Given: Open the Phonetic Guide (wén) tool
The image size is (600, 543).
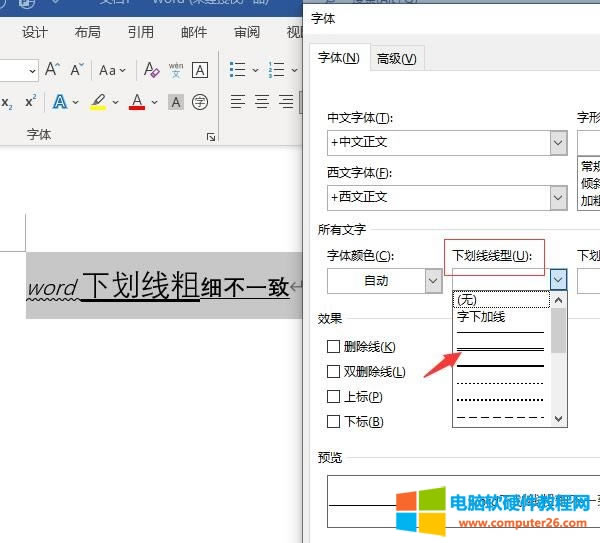Looking at the screenshot, I should click(176, 70).
